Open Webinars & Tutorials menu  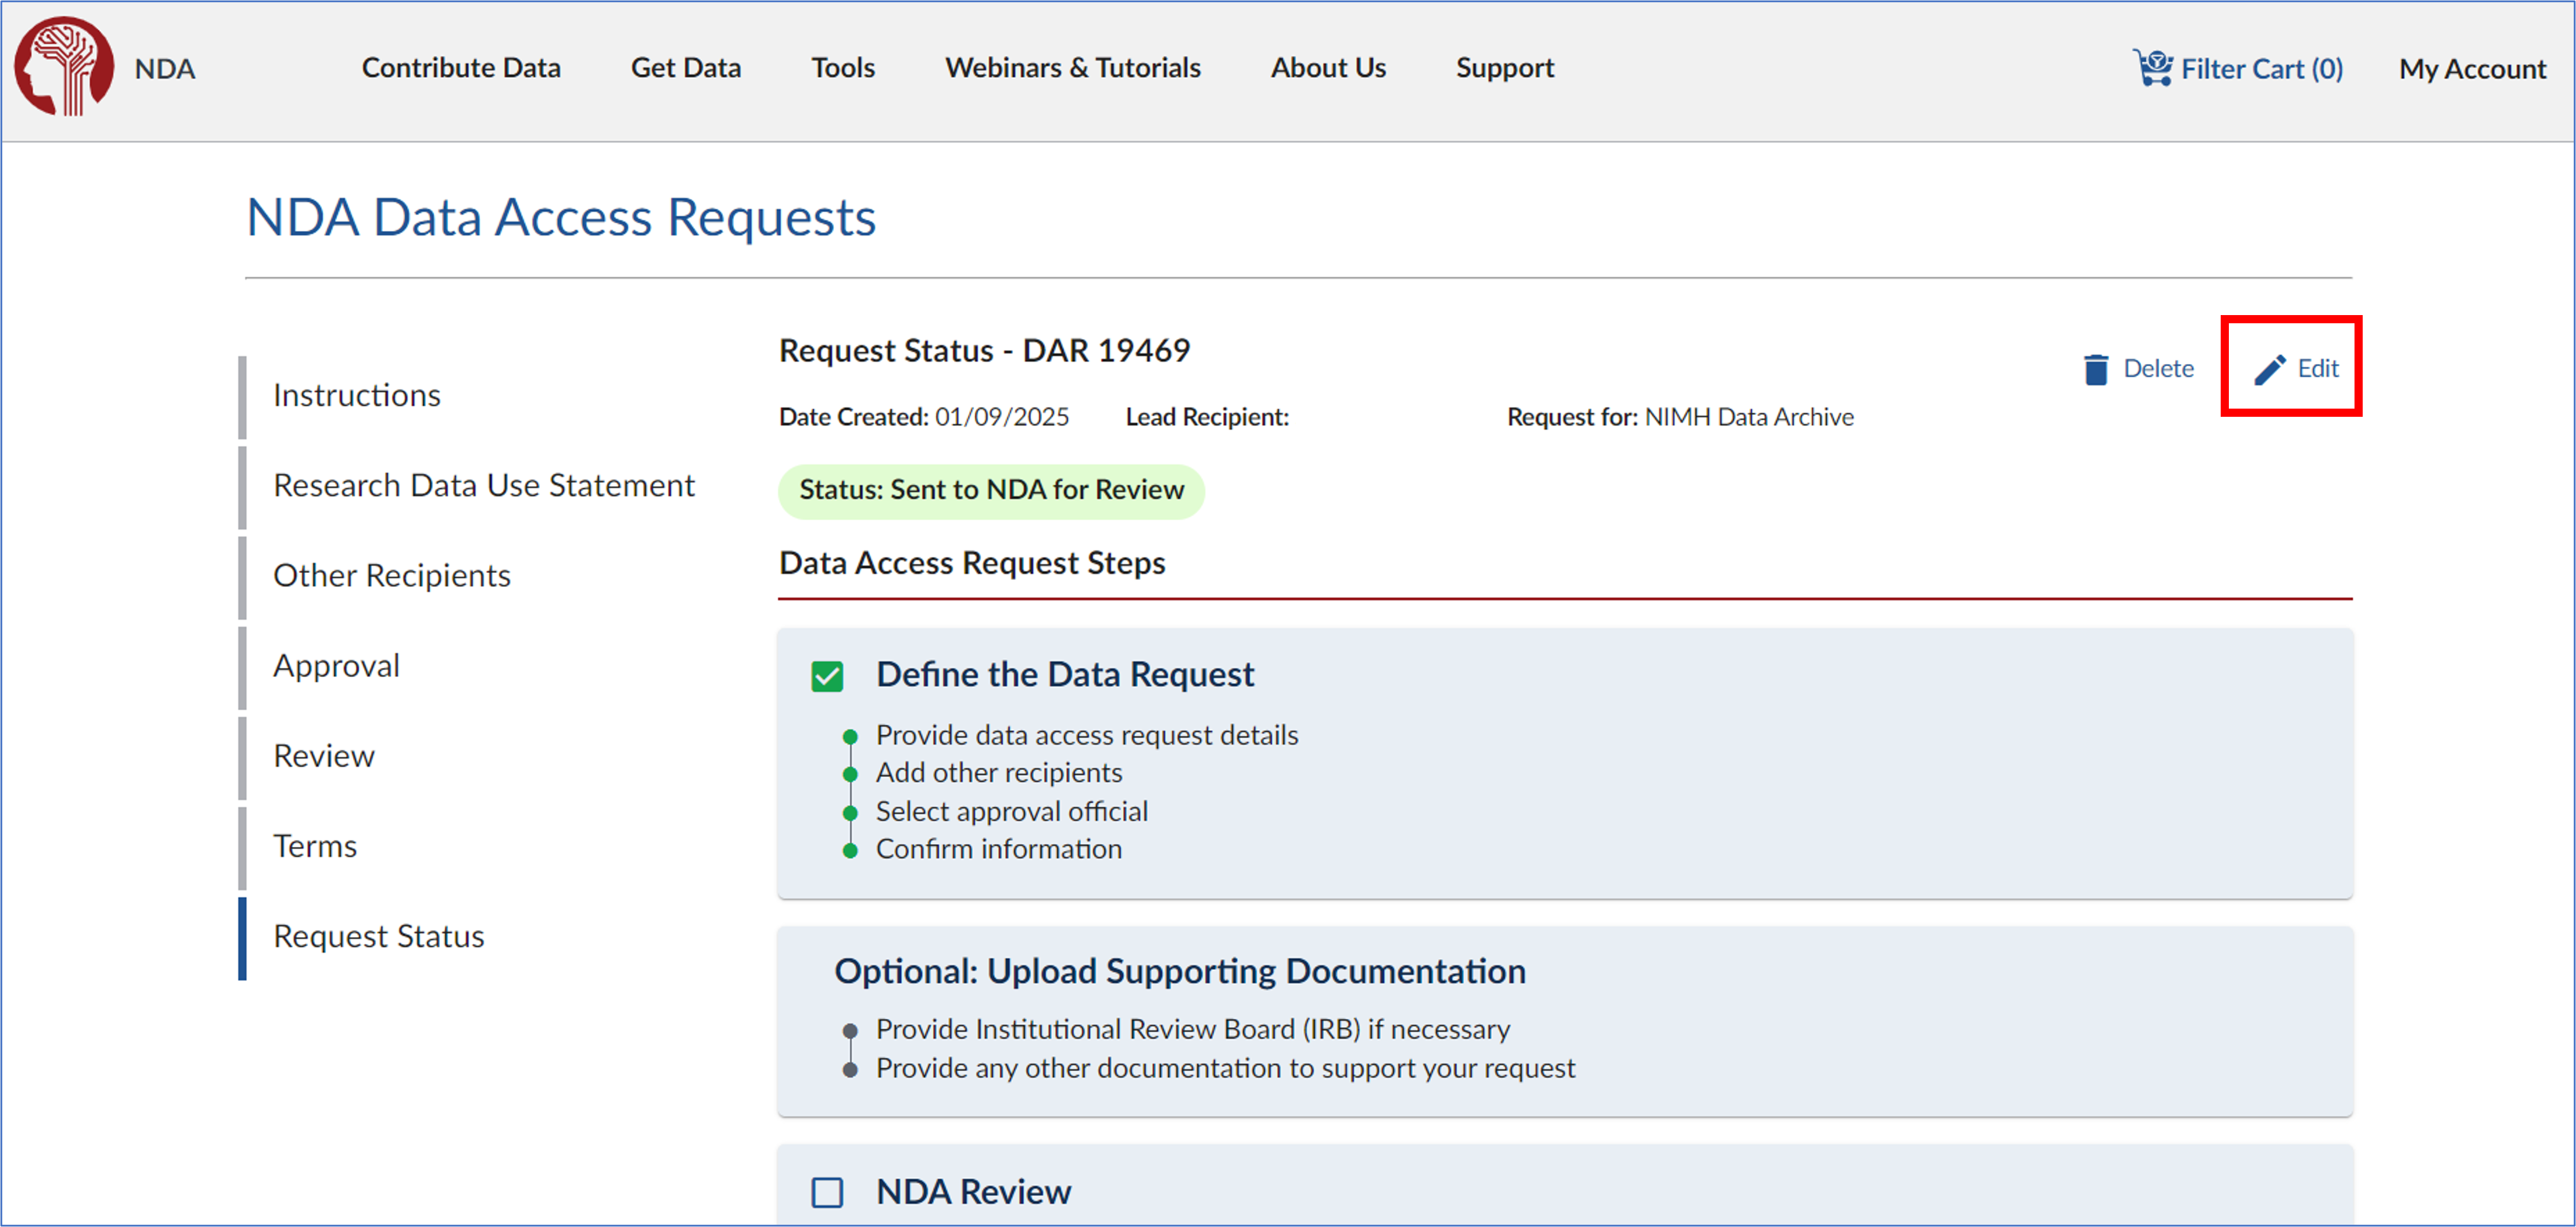[1073, 68]
